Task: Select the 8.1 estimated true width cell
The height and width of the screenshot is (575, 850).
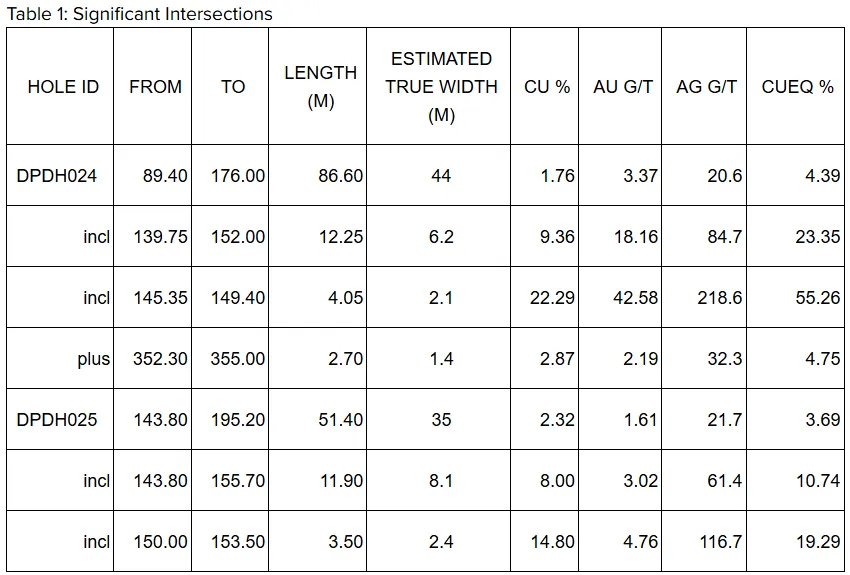Action: [441, 481]
